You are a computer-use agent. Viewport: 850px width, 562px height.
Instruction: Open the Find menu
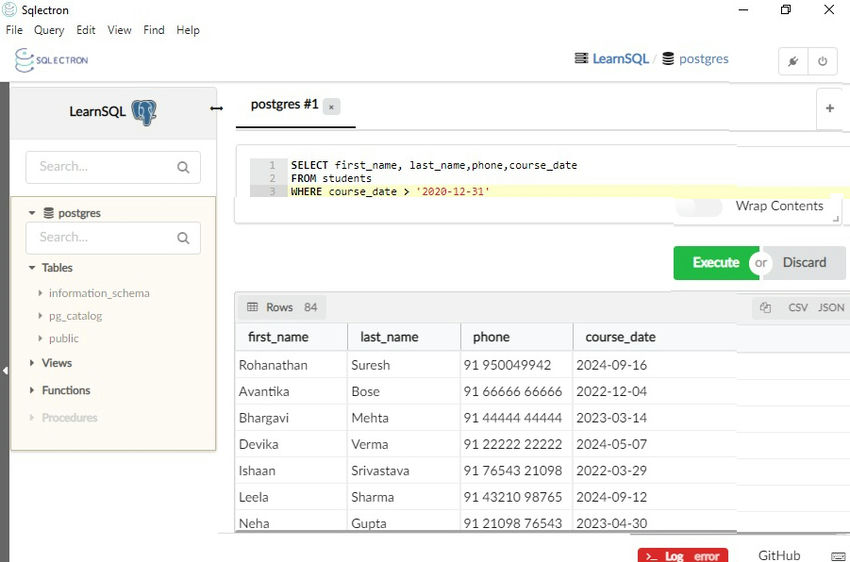(154, 30)
